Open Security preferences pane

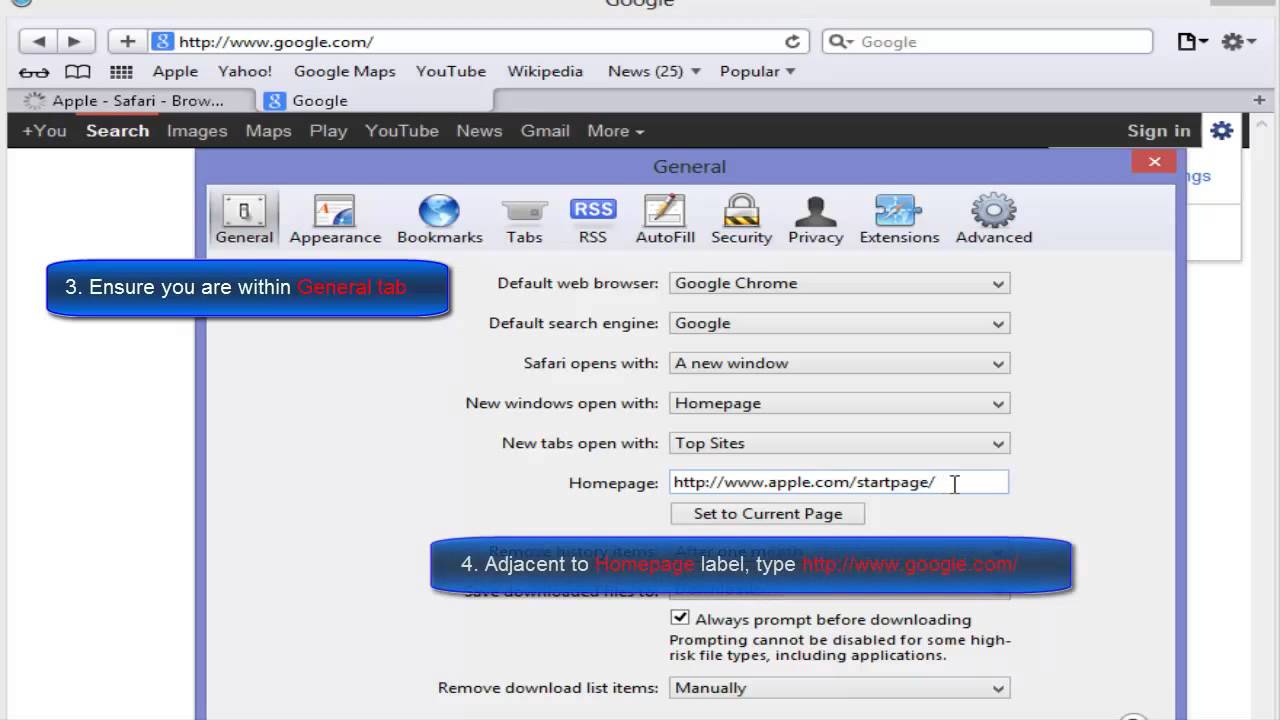741,219
